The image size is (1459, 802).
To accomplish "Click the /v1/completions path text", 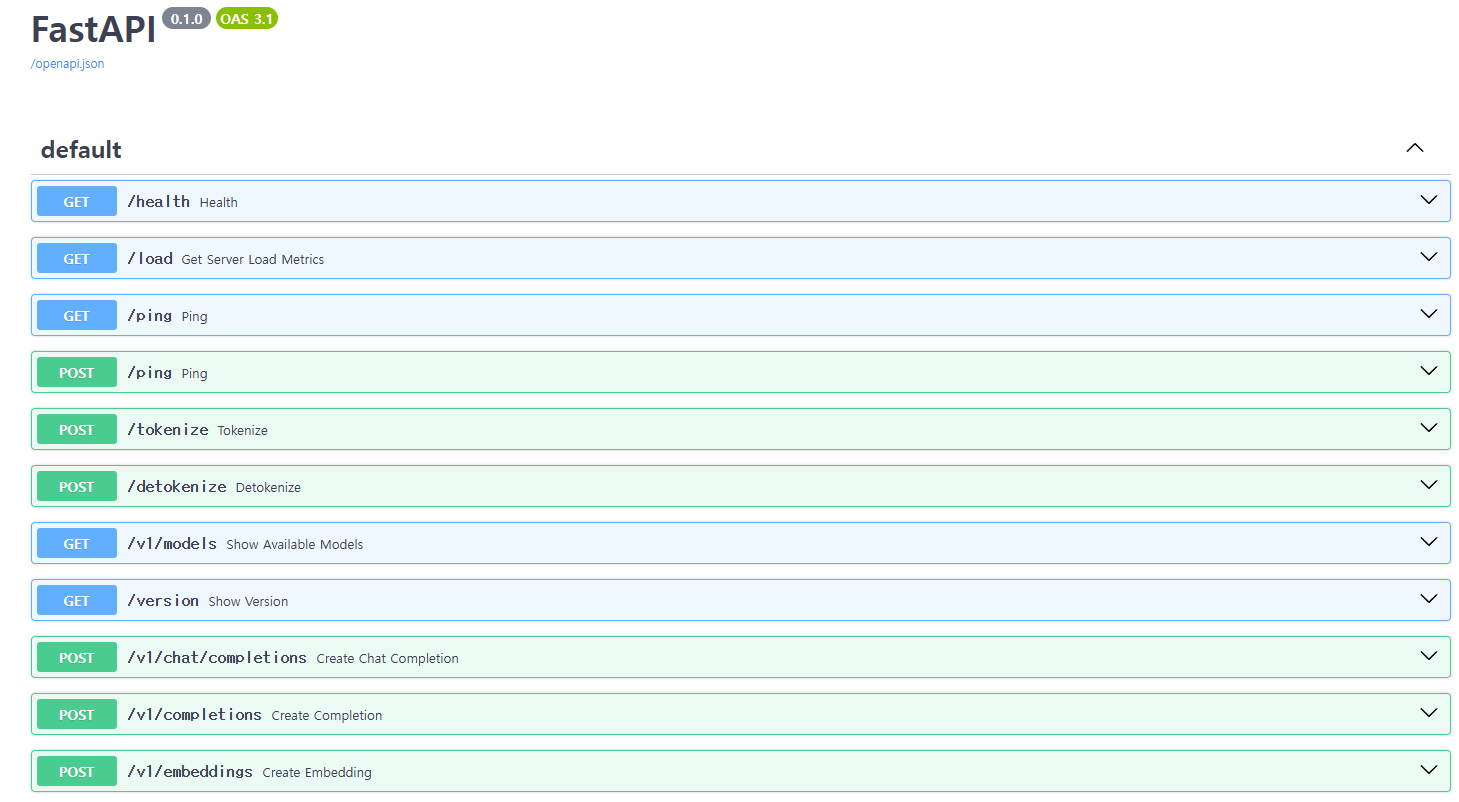I will (194, 714).
